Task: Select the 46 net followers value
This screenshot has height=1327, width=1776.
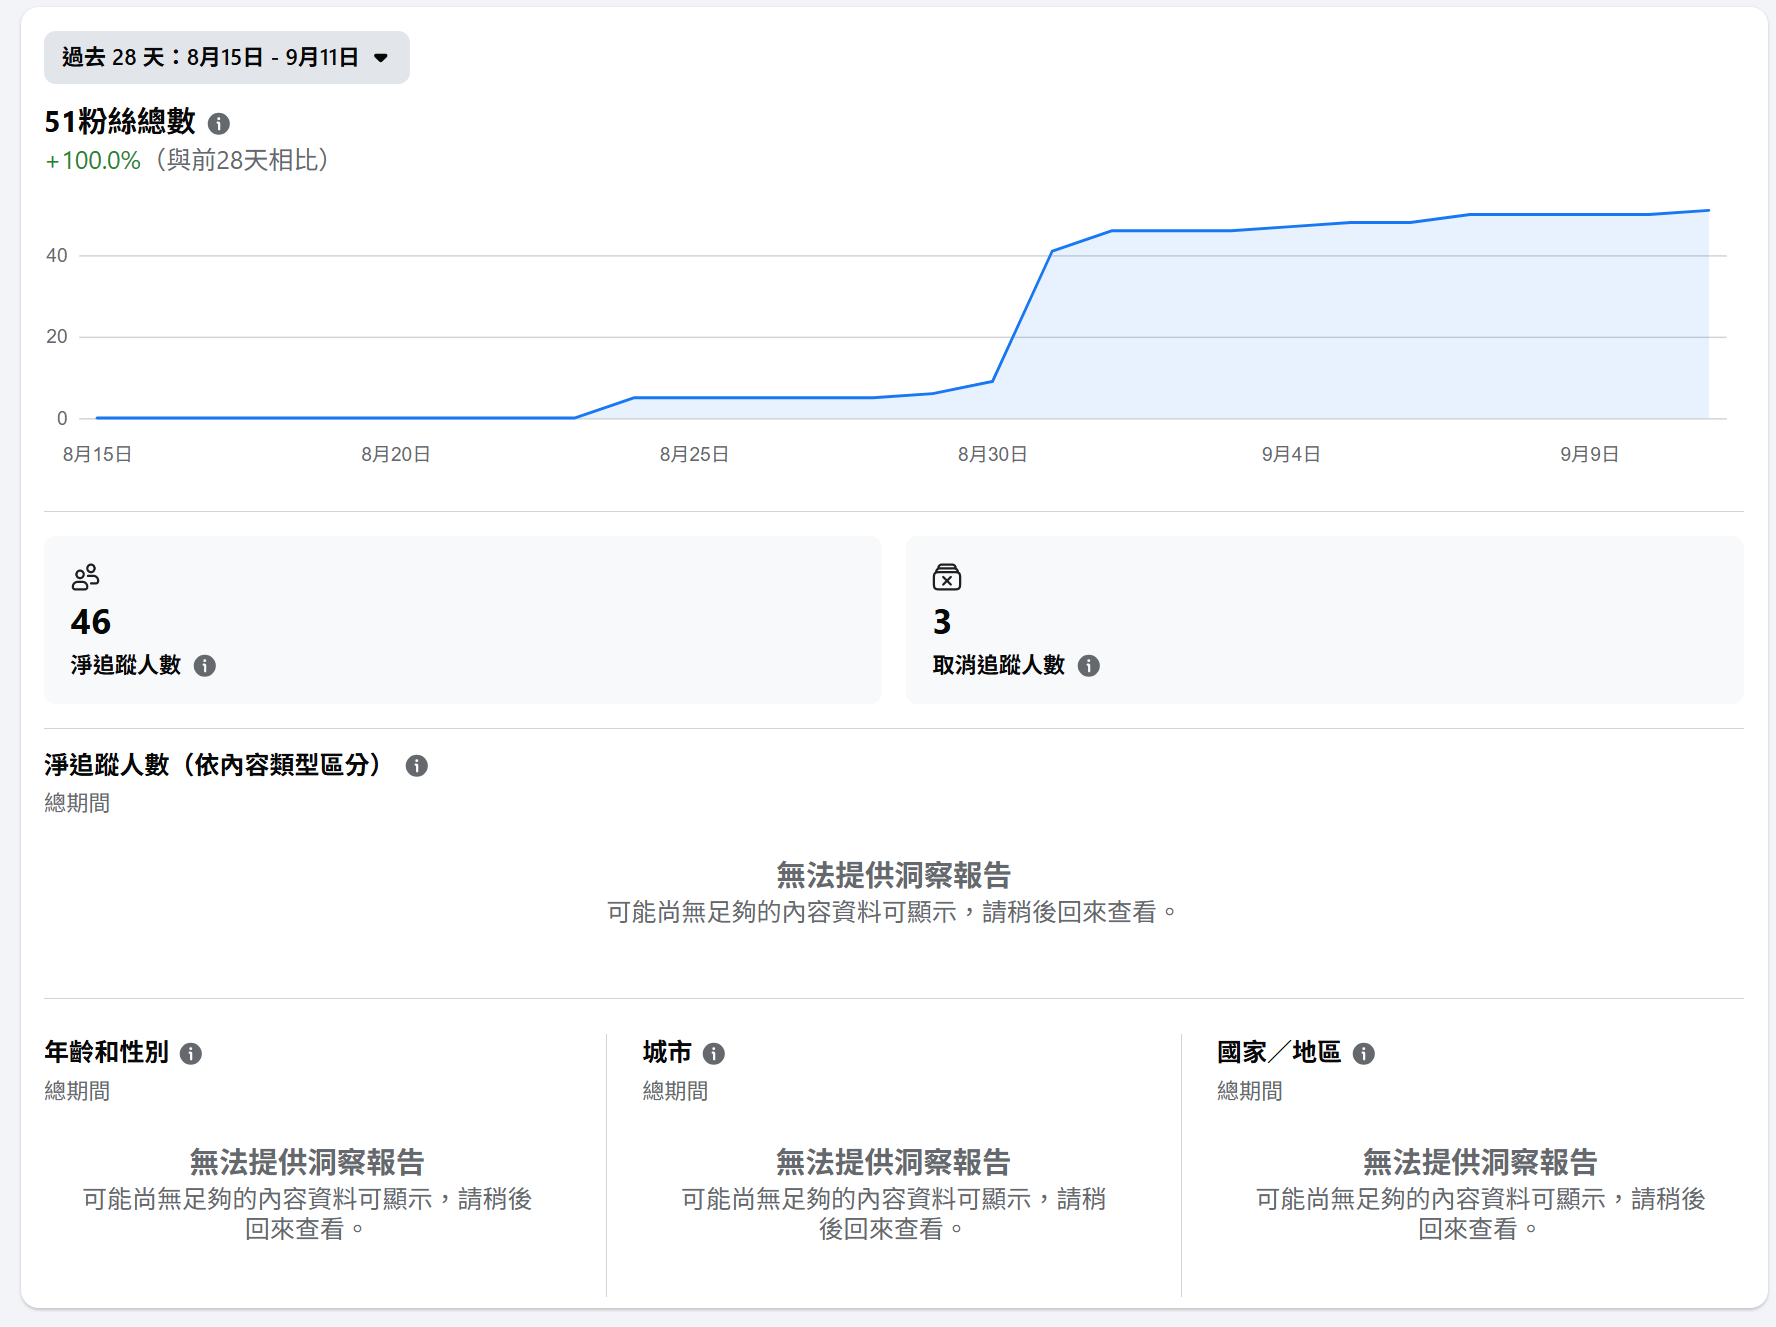Action: coord(91,622)
